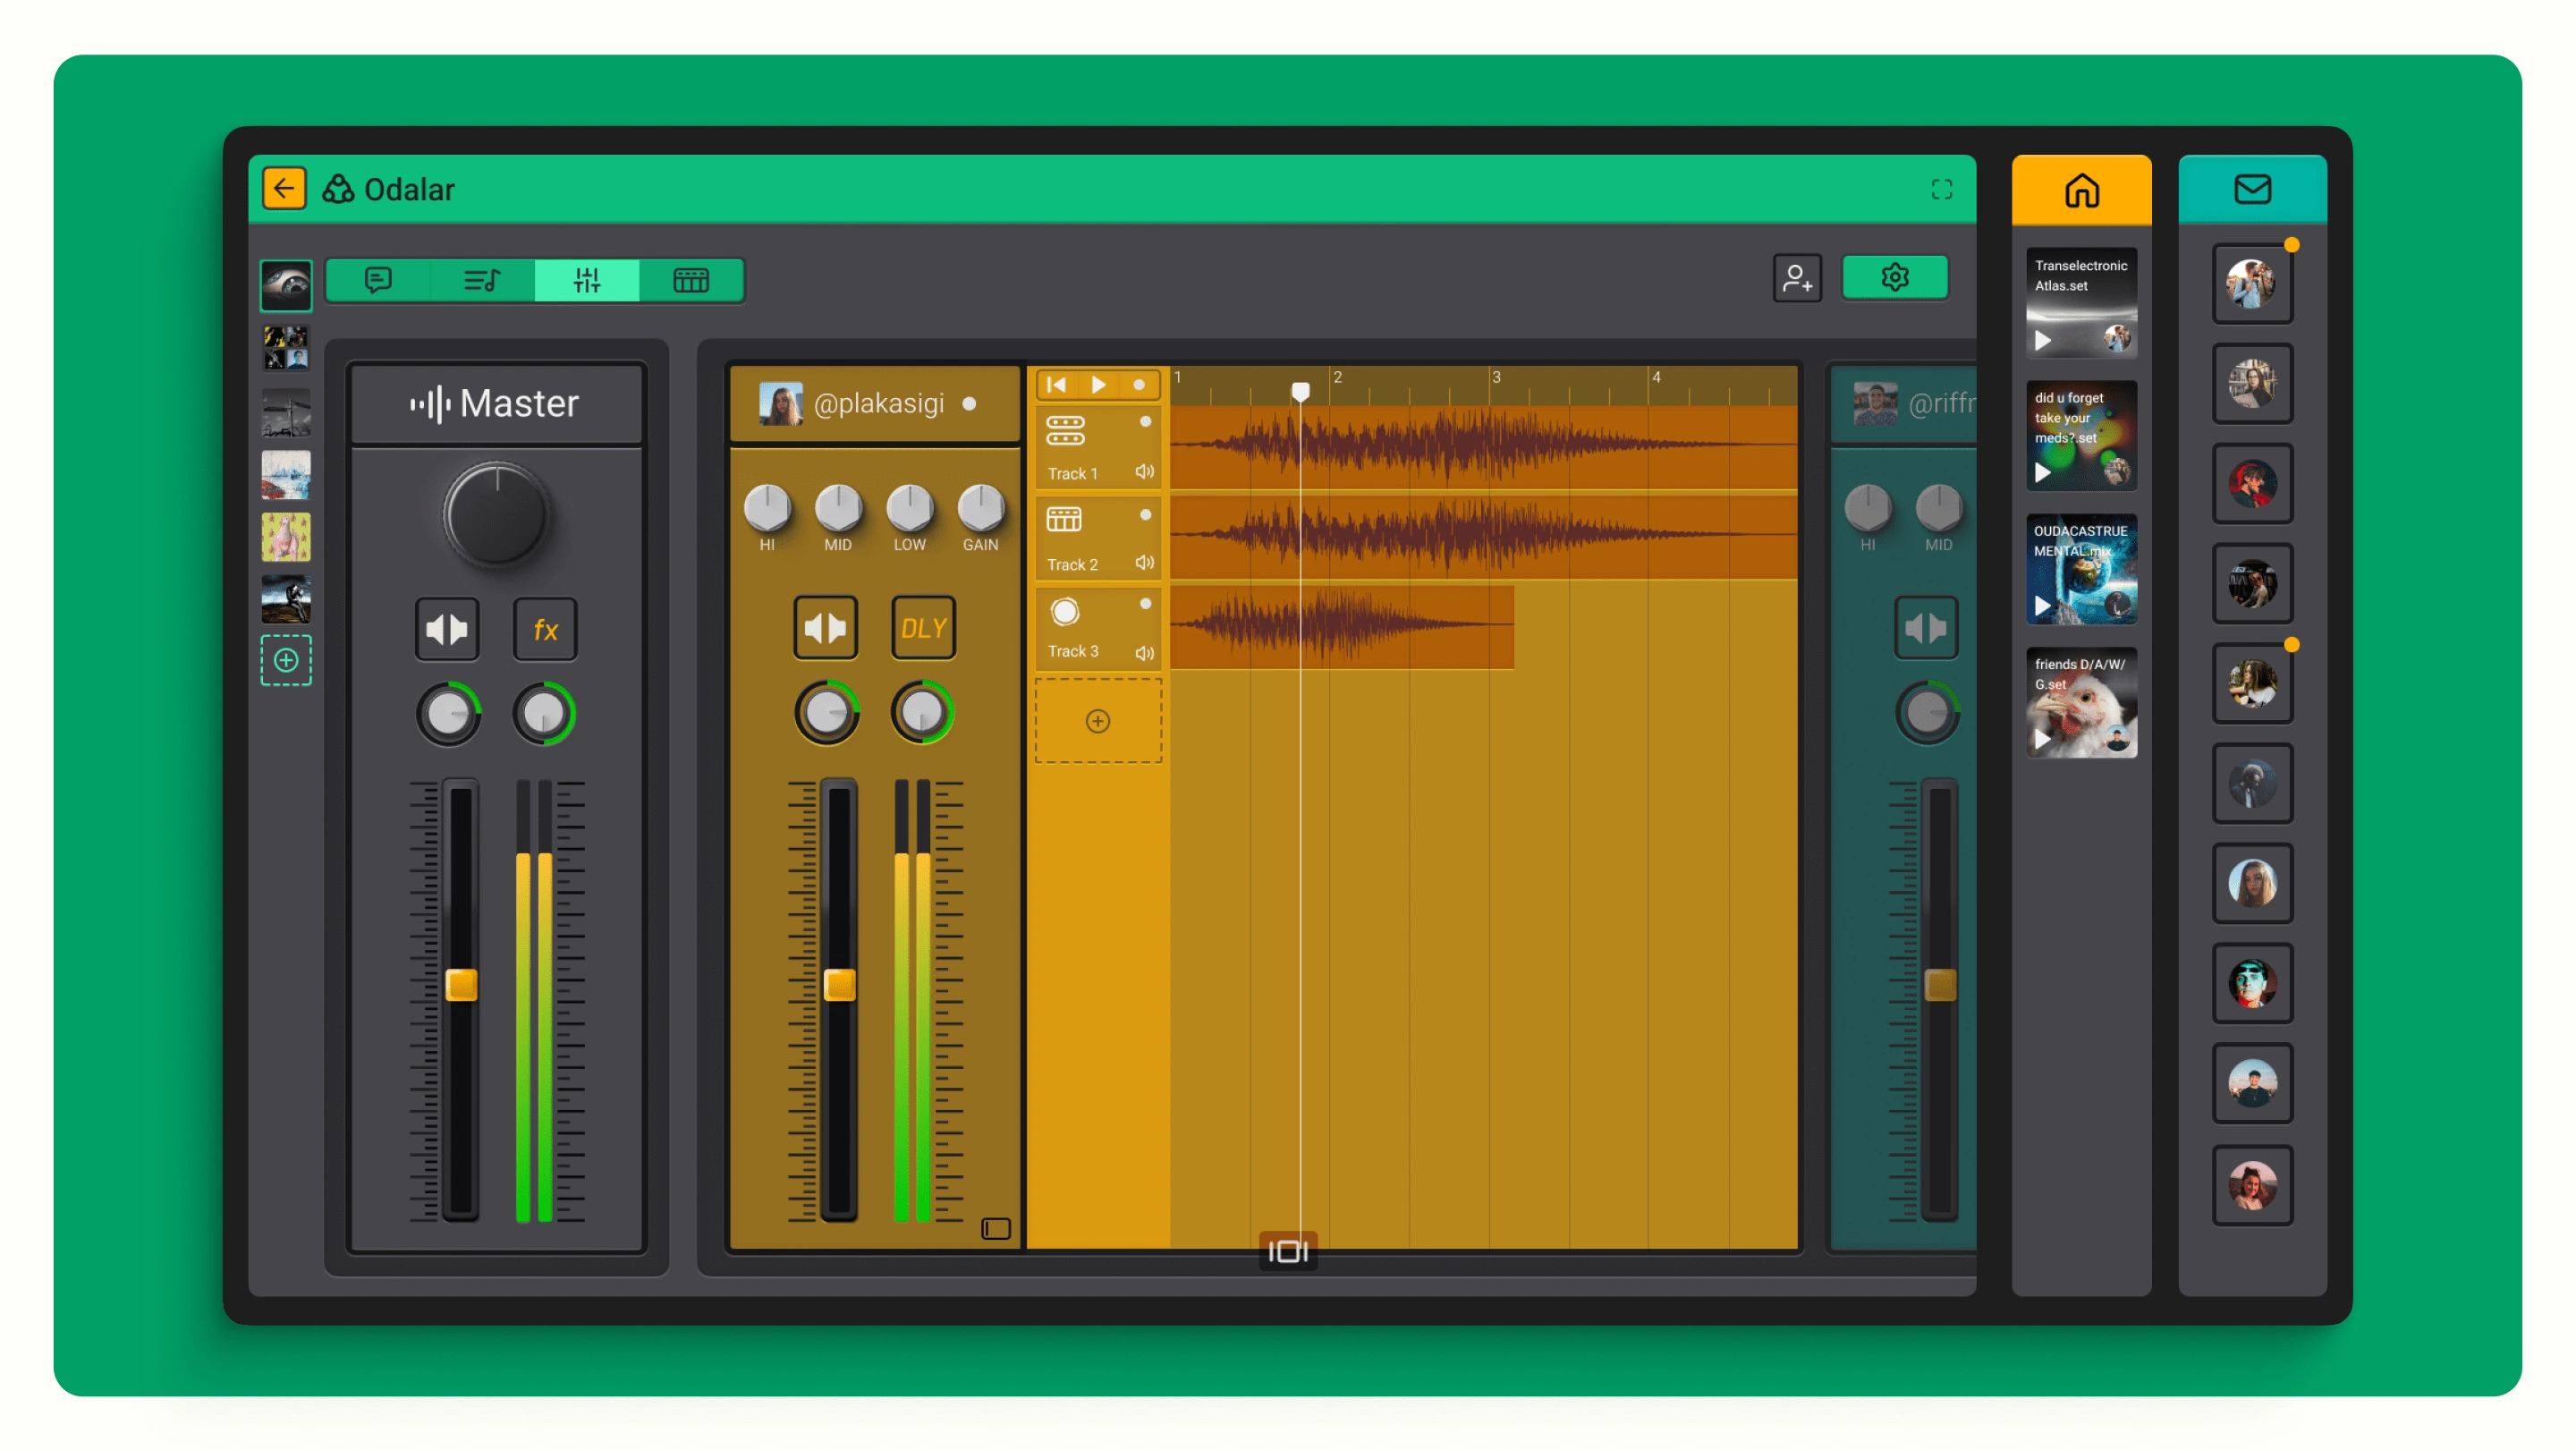This screenshot has width=2576, height=1450.
Task: Toggle Track 3 record arm dot
Action: pyautogui.click(x=1146, y=604)
